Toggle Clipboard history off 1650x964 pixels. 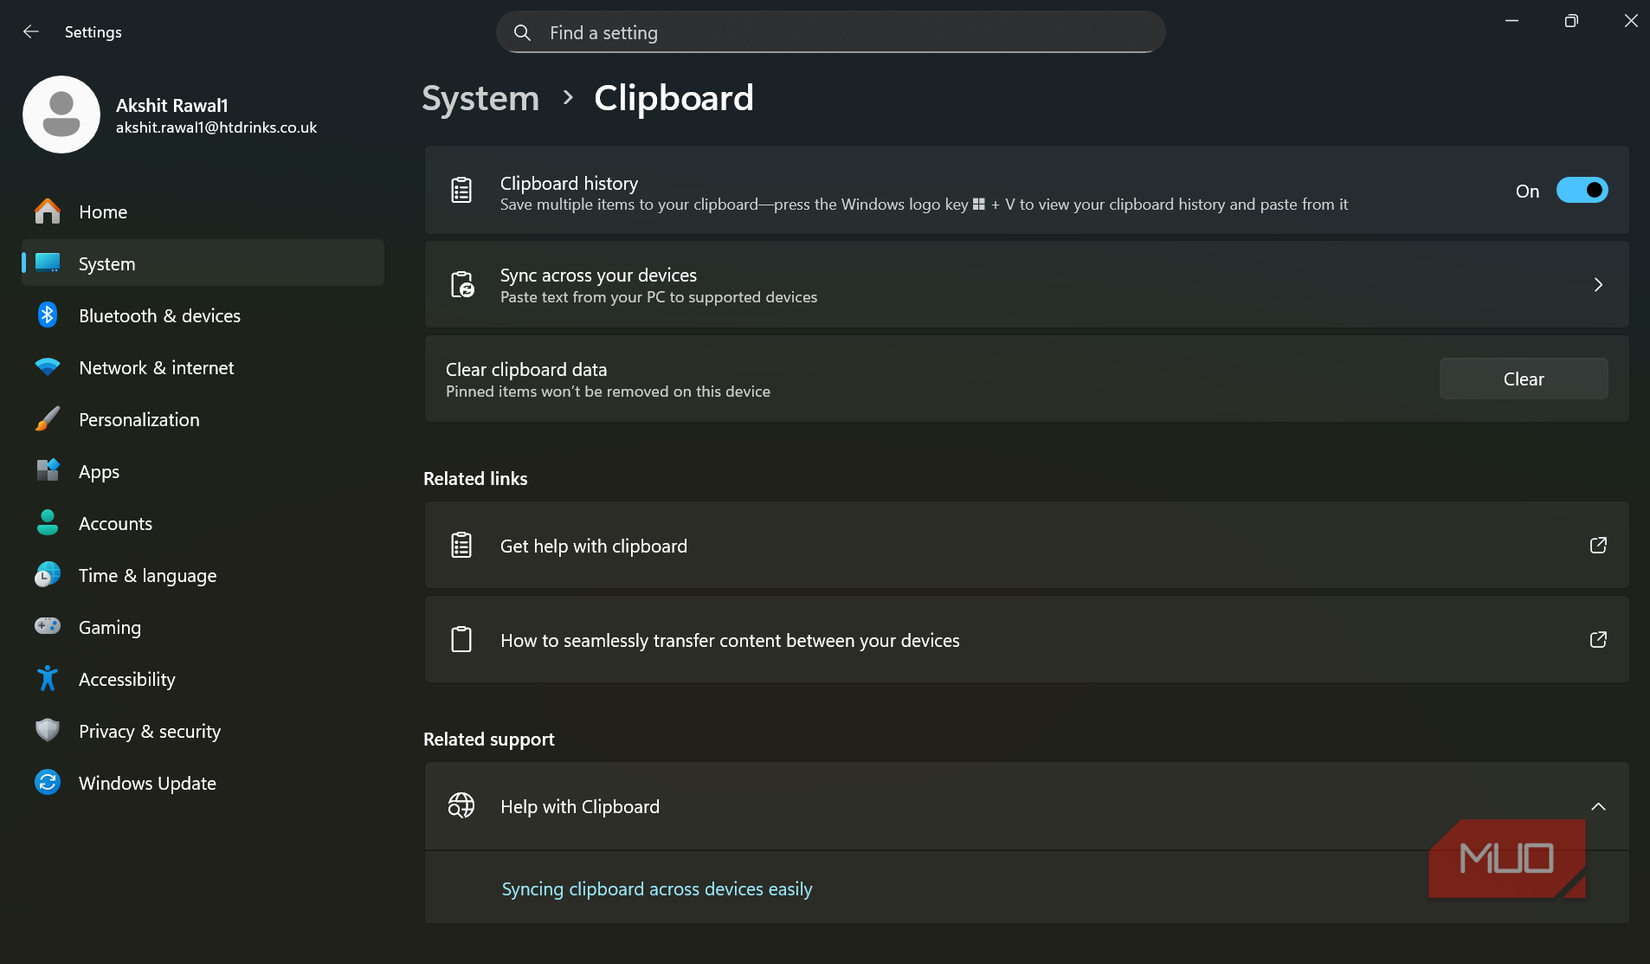tap(1582, 189)
